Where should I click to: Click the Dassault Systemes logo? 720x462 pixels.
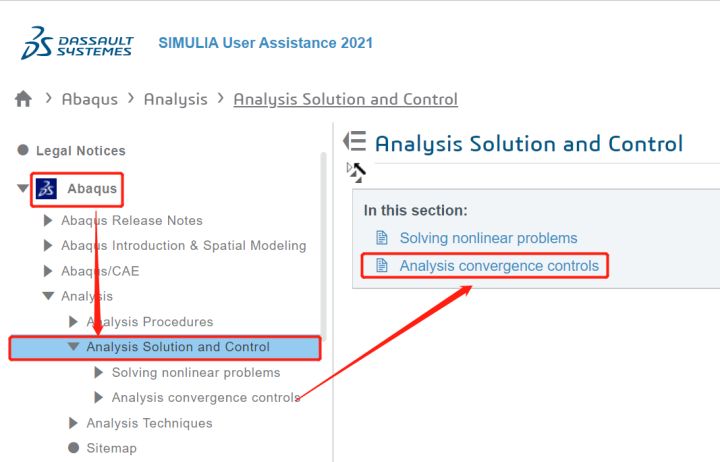click(77, 43)
